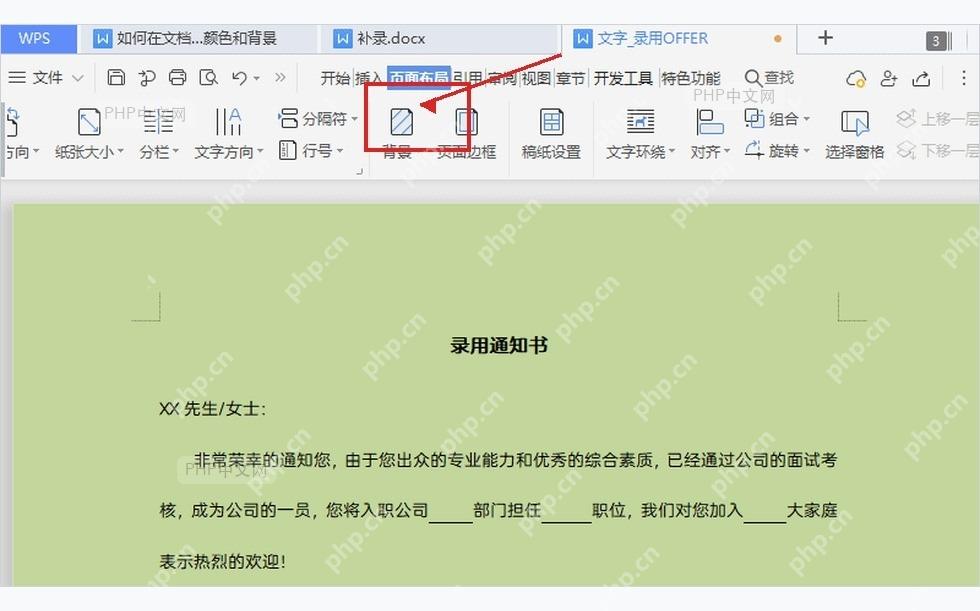980x611 pixels.
Task: Open the 旋转 rotate dropdown
Action: (777, 151)
